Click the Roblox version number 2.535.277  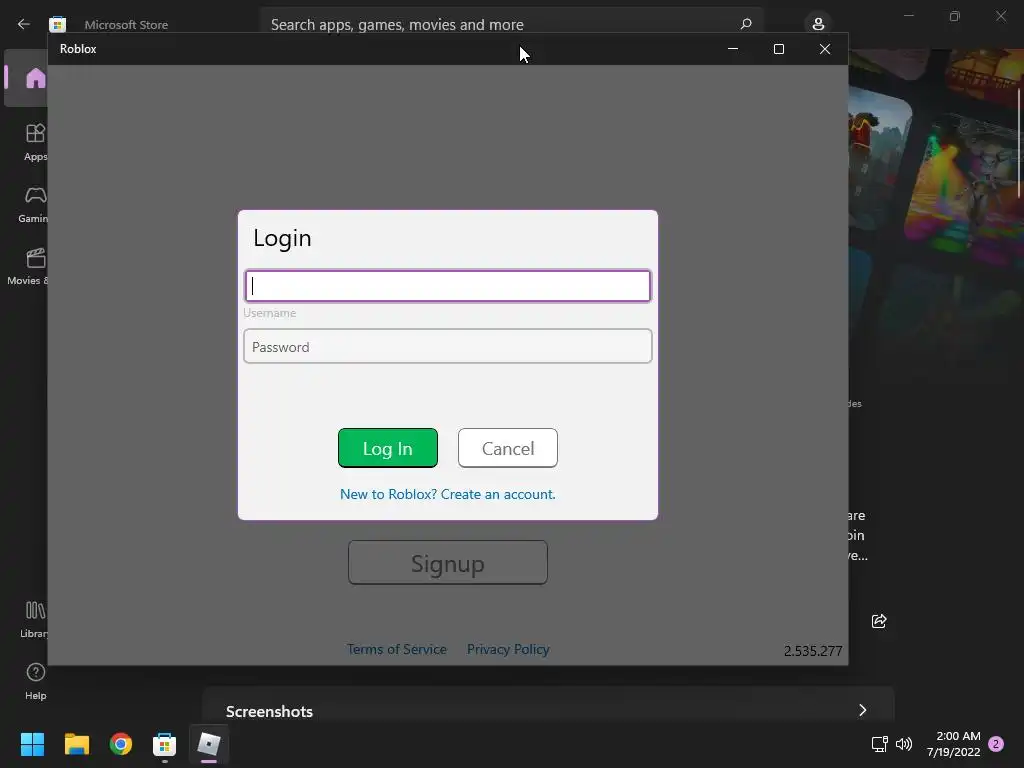coord(813,651)
